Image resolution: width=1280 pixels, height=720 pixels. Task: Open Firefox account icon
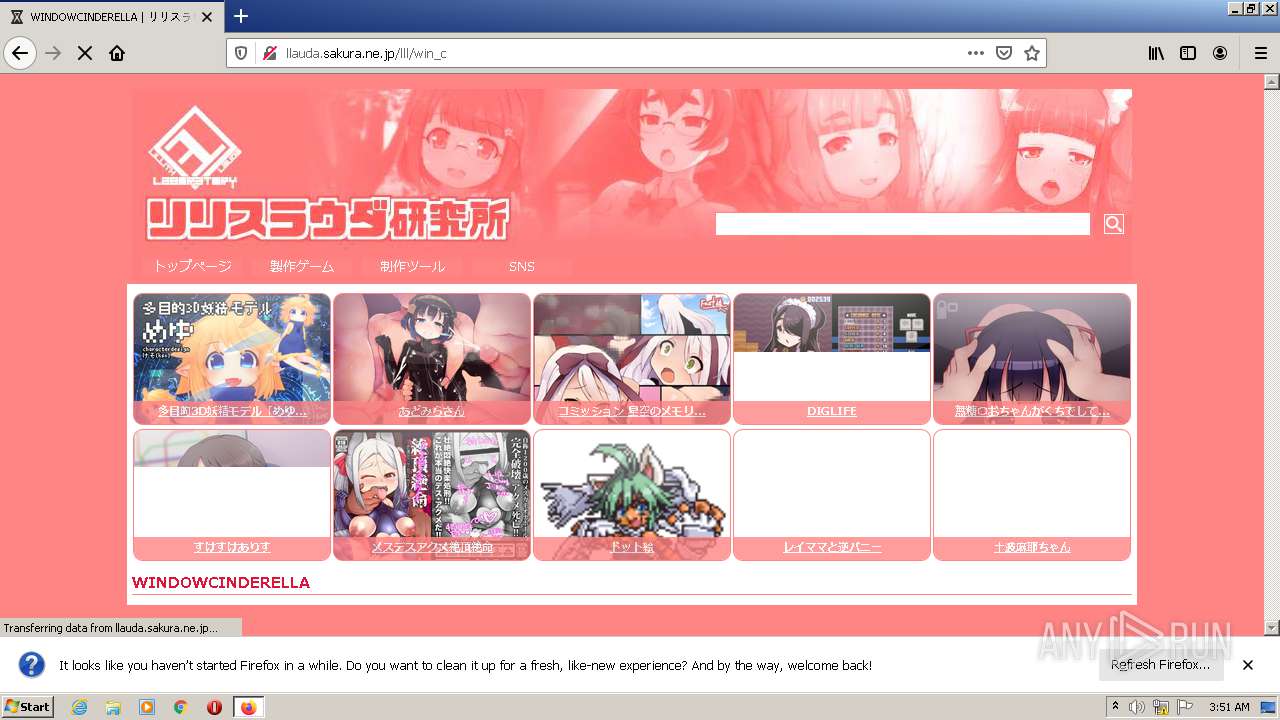(1220, 53)
